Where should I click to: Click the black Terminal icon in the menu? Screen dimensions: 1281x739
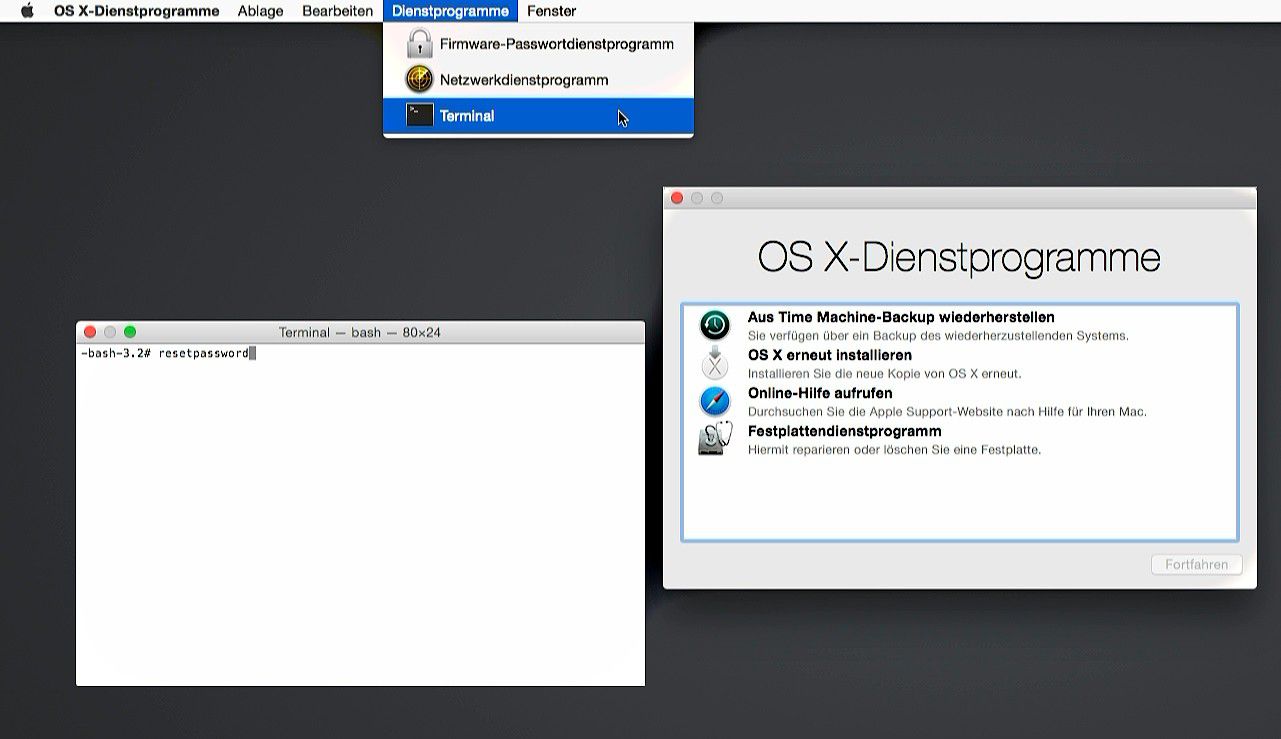(x=419, y=115)
